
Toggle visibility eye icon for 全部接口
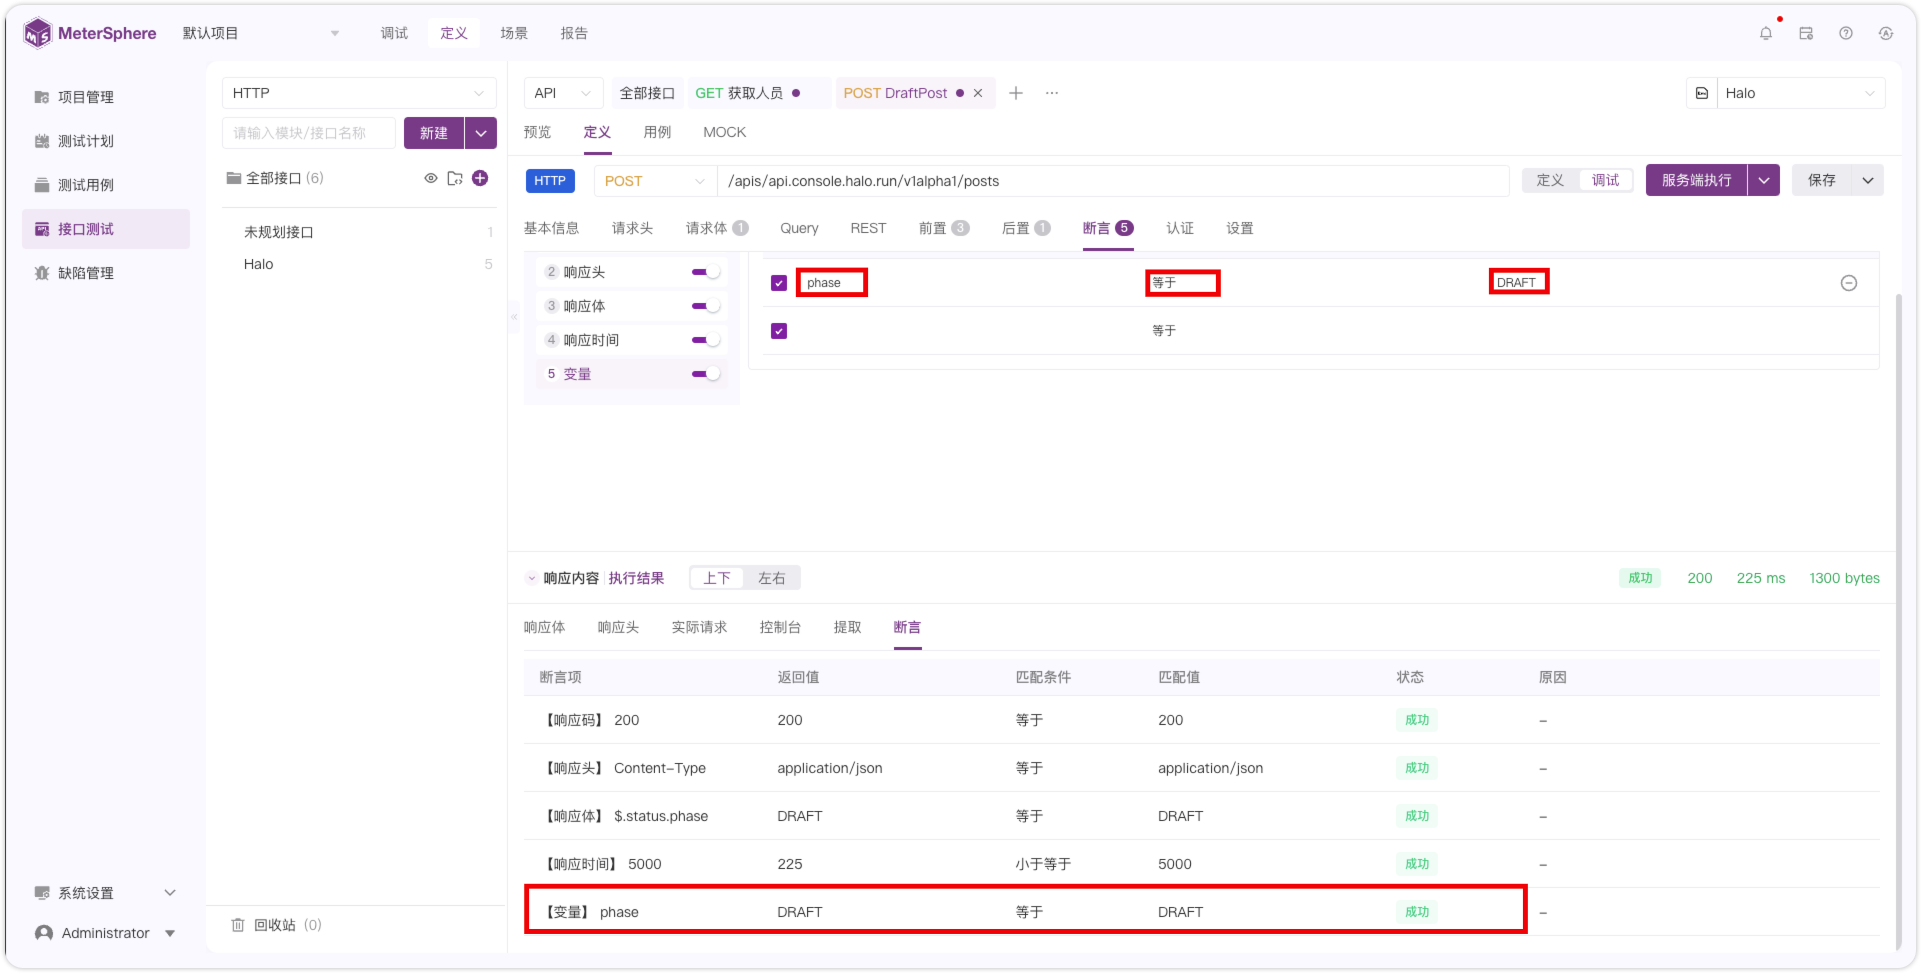pos(431,178)
